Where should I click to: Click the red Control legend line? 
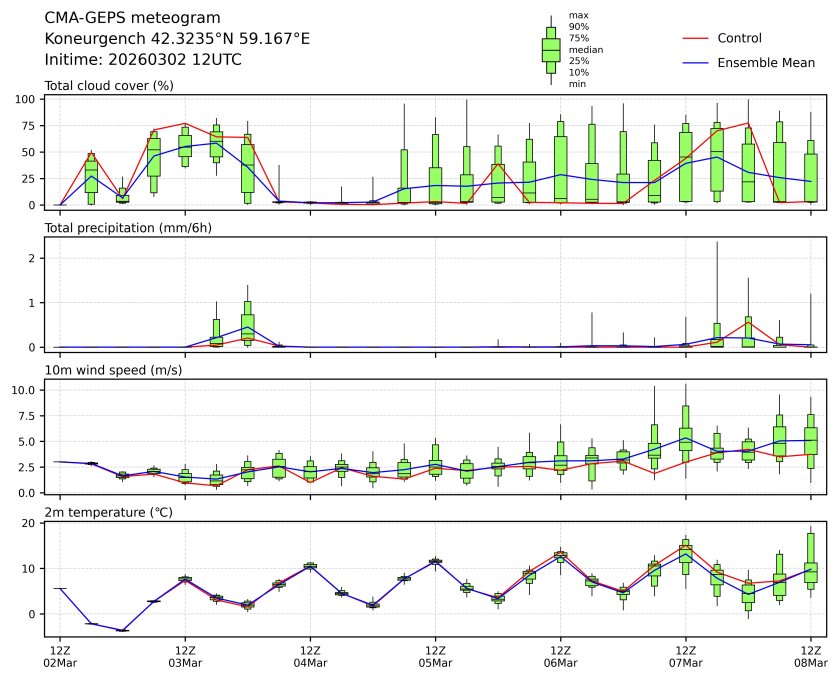click(696, 38)
